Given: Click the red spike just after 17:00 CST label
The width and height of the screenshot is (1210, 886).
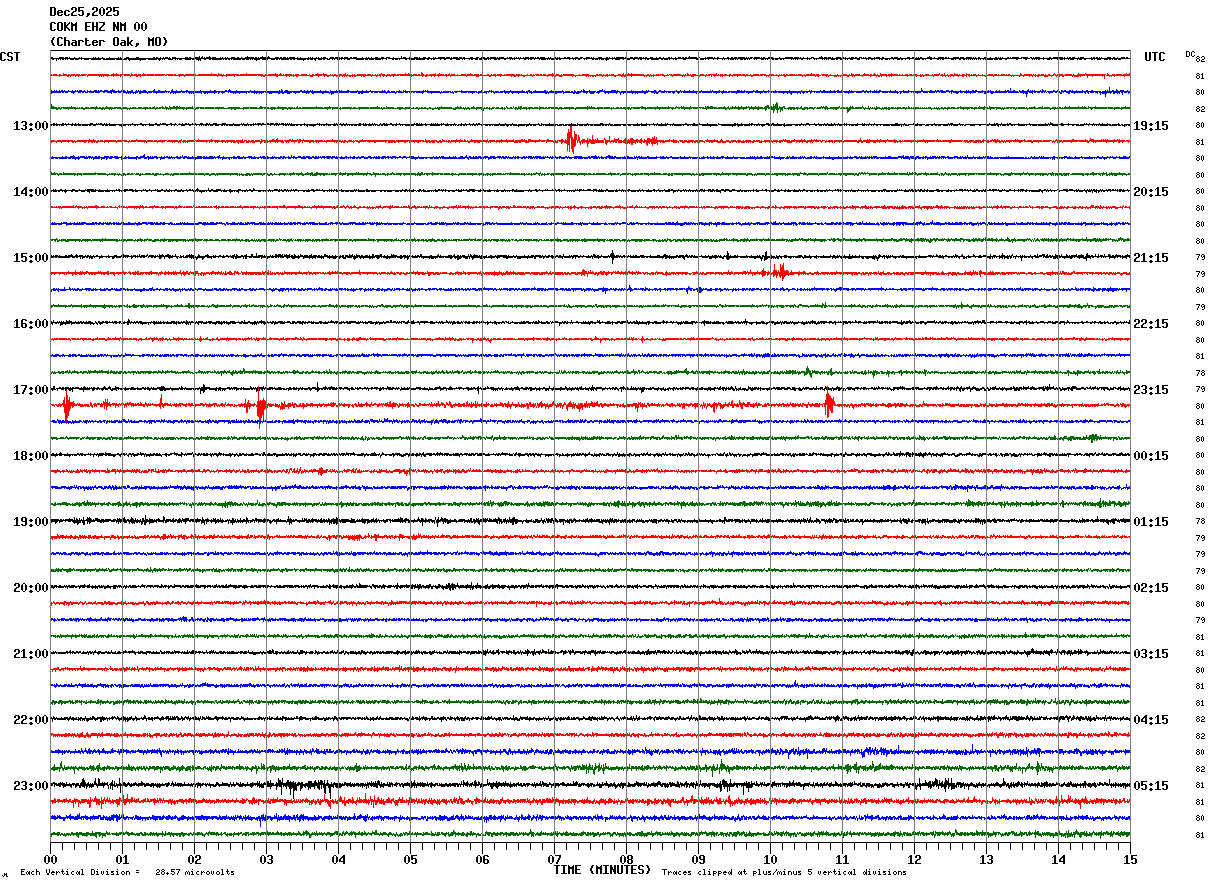Looking at the screenshot, I should point(67,406).
